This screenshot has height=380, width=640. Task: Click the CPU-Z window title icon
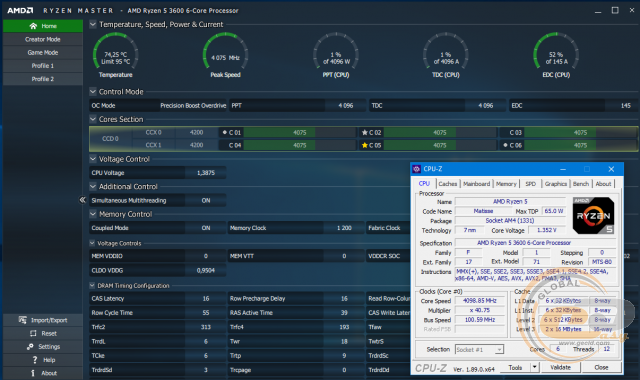tap(416, 169)
